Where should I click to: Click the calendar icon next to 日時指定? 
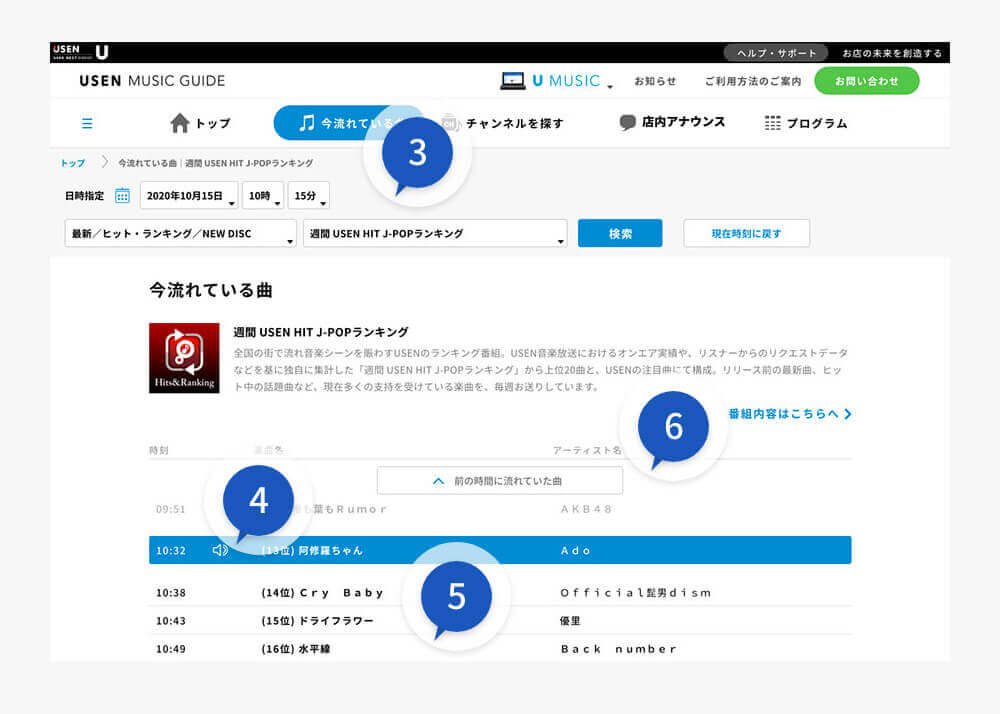point(122,195)
